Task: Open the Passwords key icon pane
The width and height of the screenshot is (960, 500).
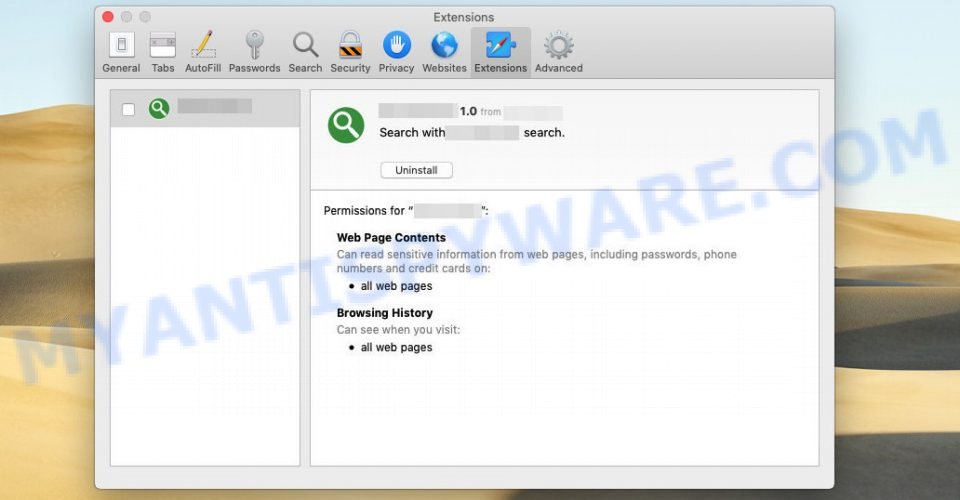Action: click(254, 52)
